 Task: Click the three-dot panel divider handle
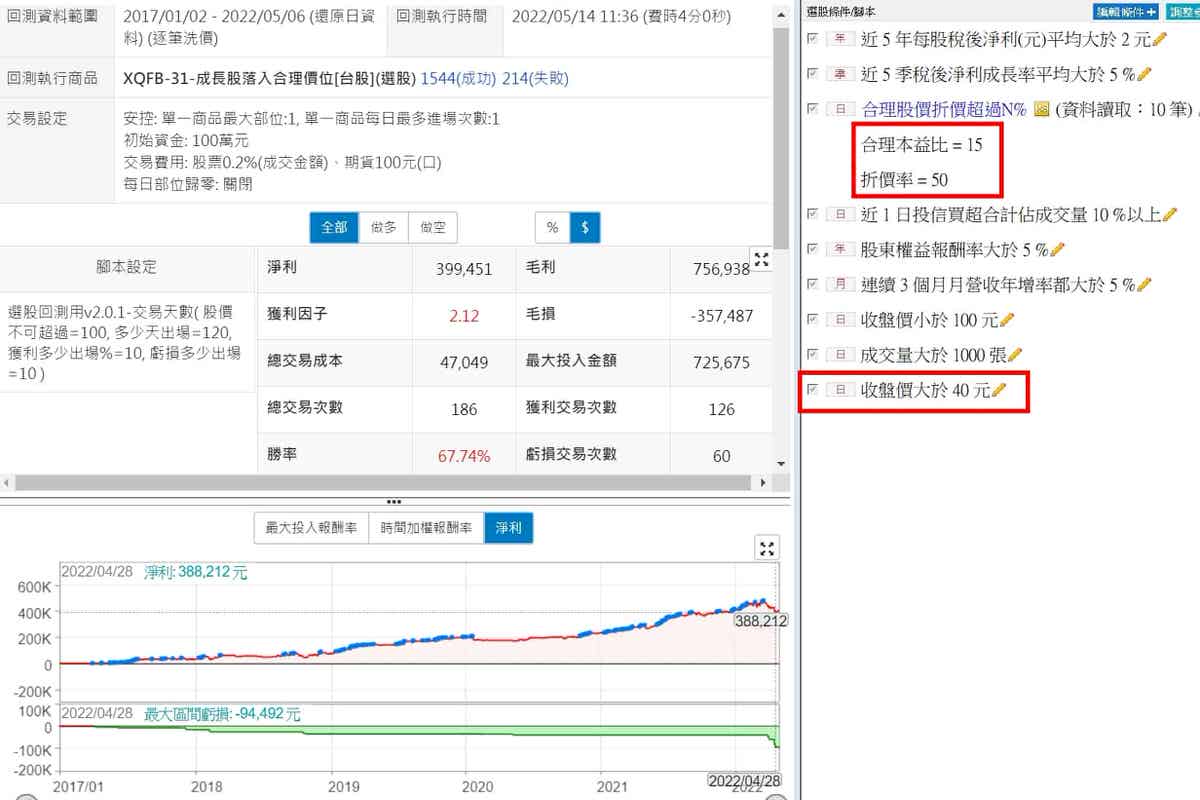(x=394, y=502)
